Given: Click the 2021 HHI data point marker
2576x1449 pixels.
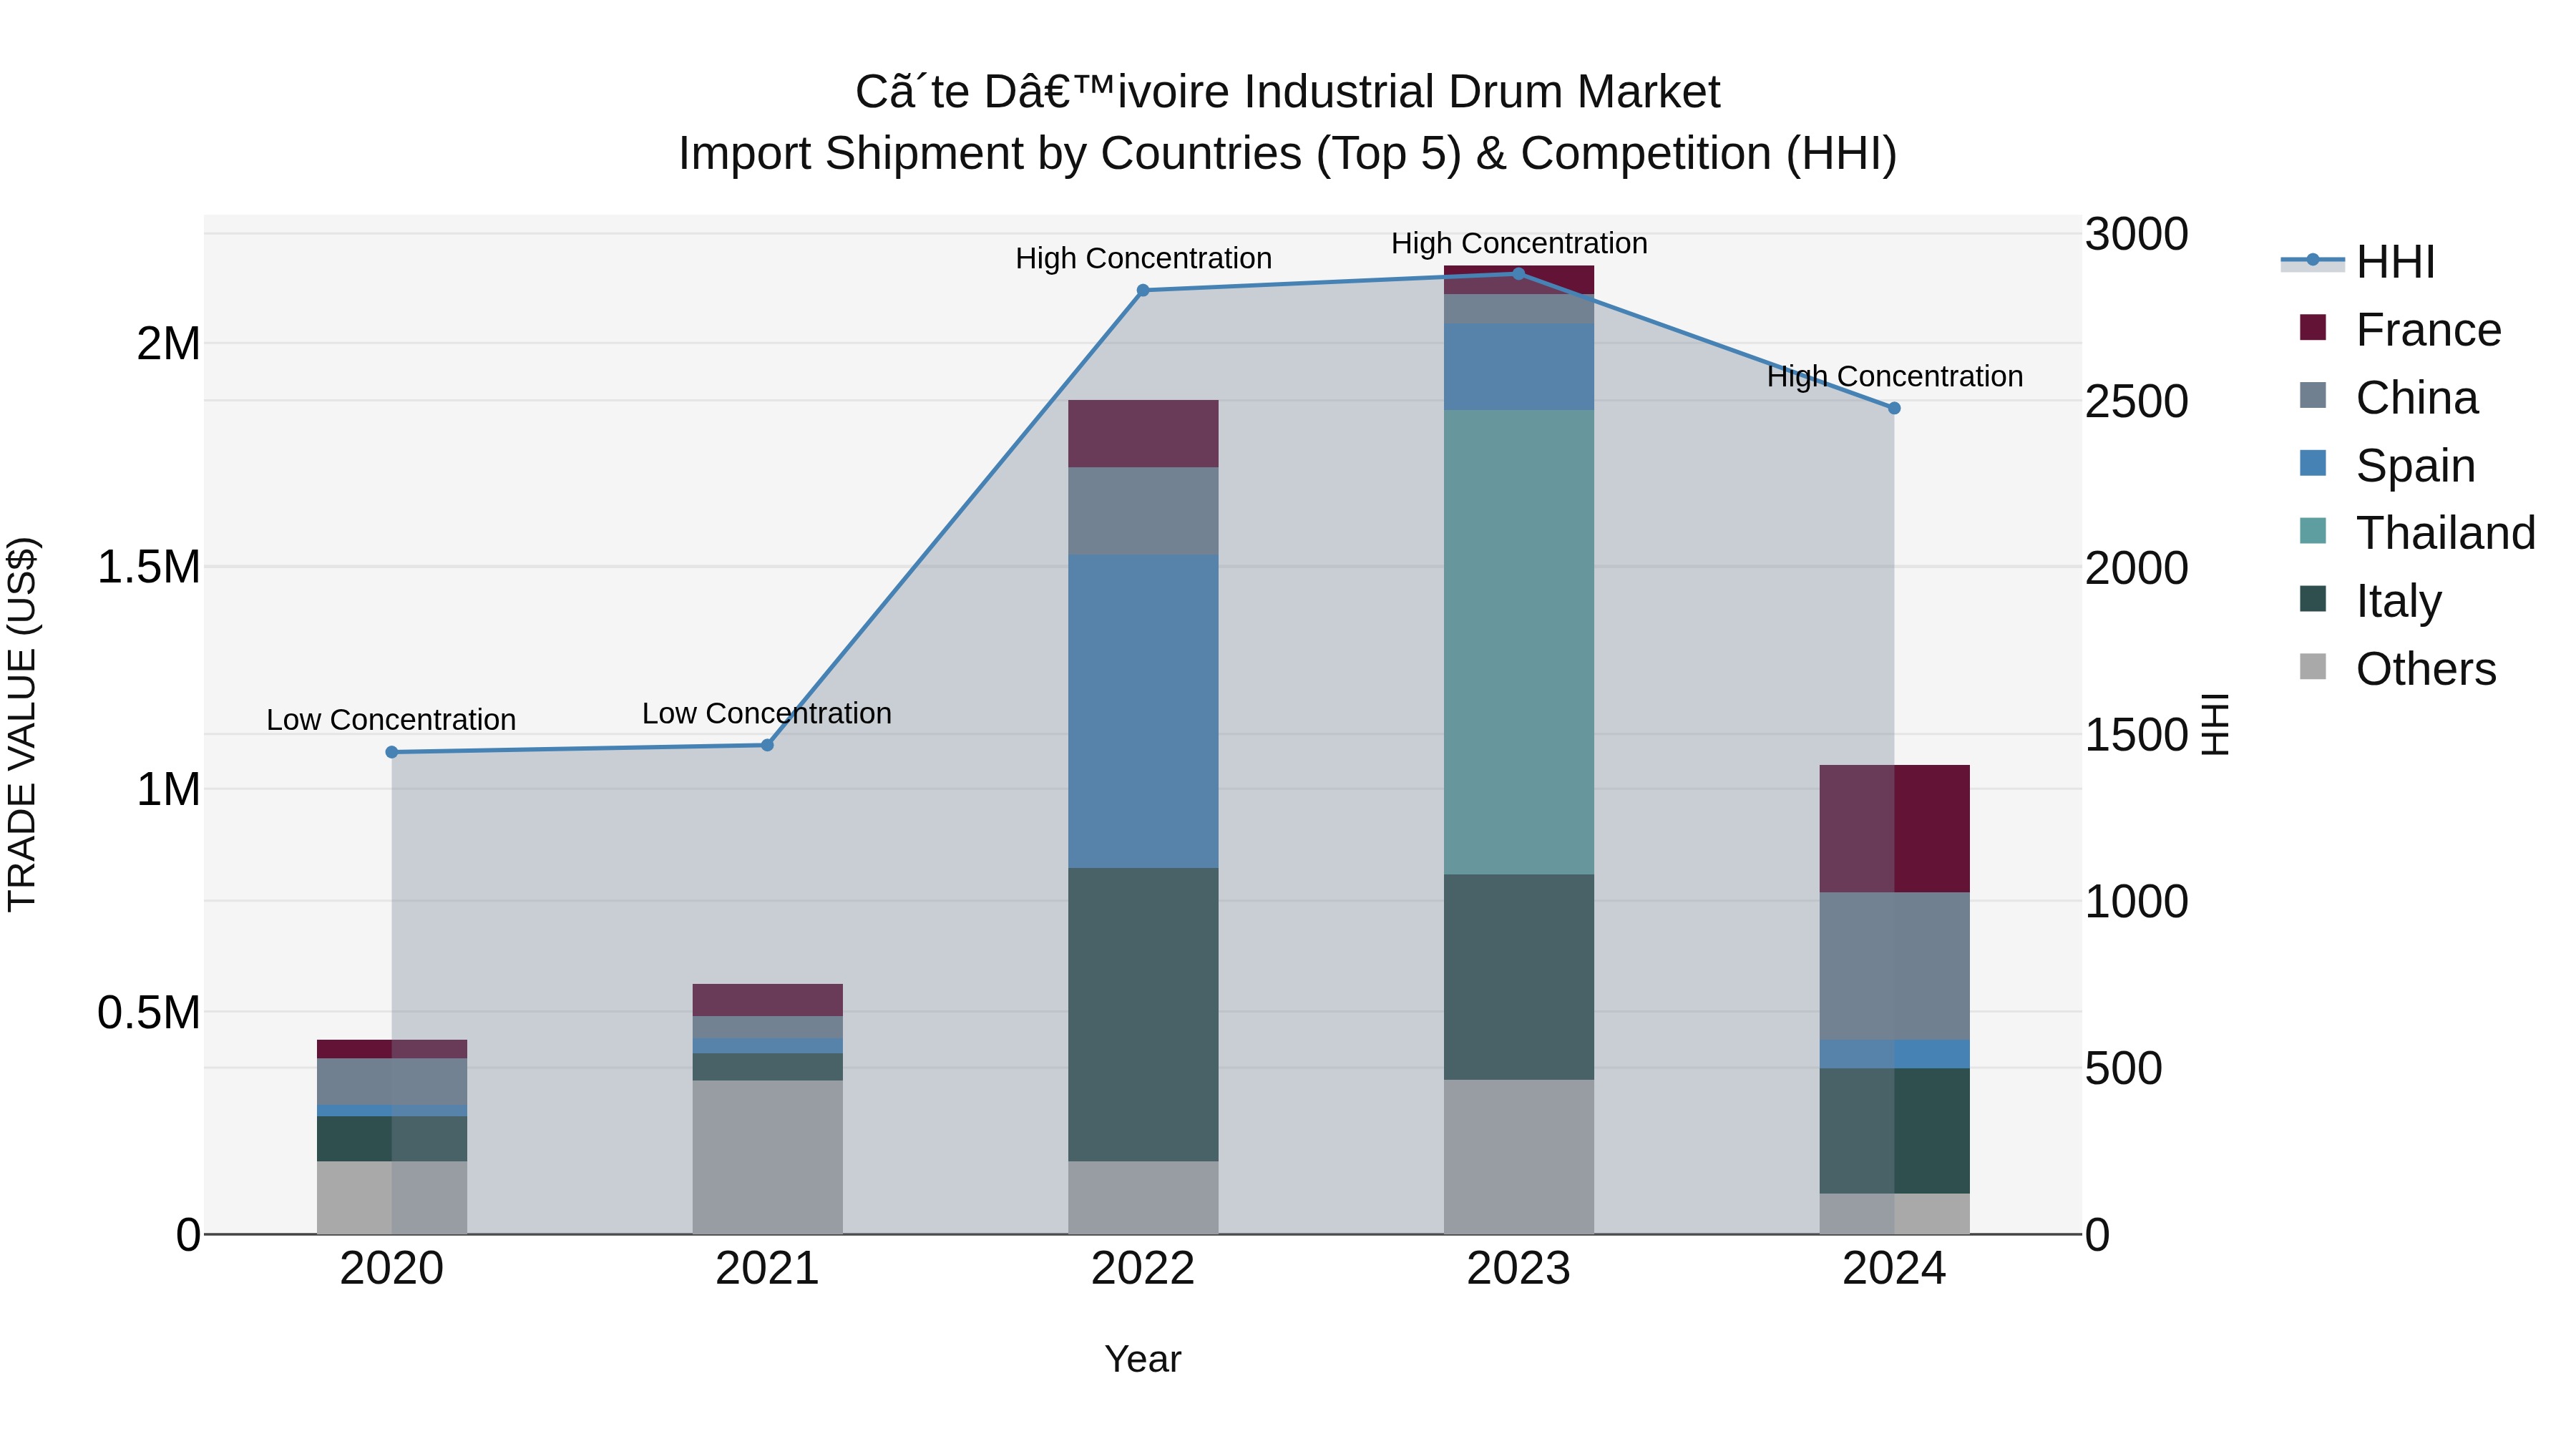Looking at the screenshot, I should click(x=767, y=745).
